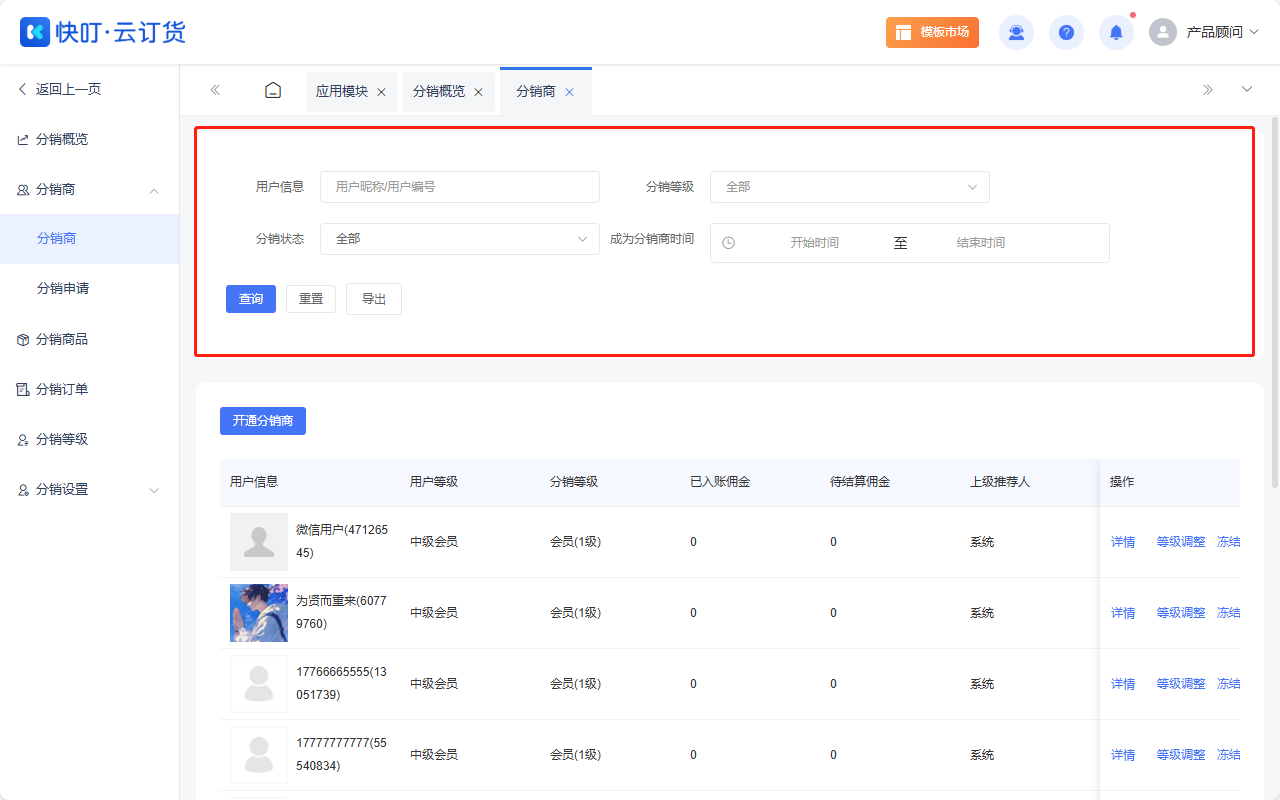
Task: Click the 开通分销商 button
Action: click(263, 421)
